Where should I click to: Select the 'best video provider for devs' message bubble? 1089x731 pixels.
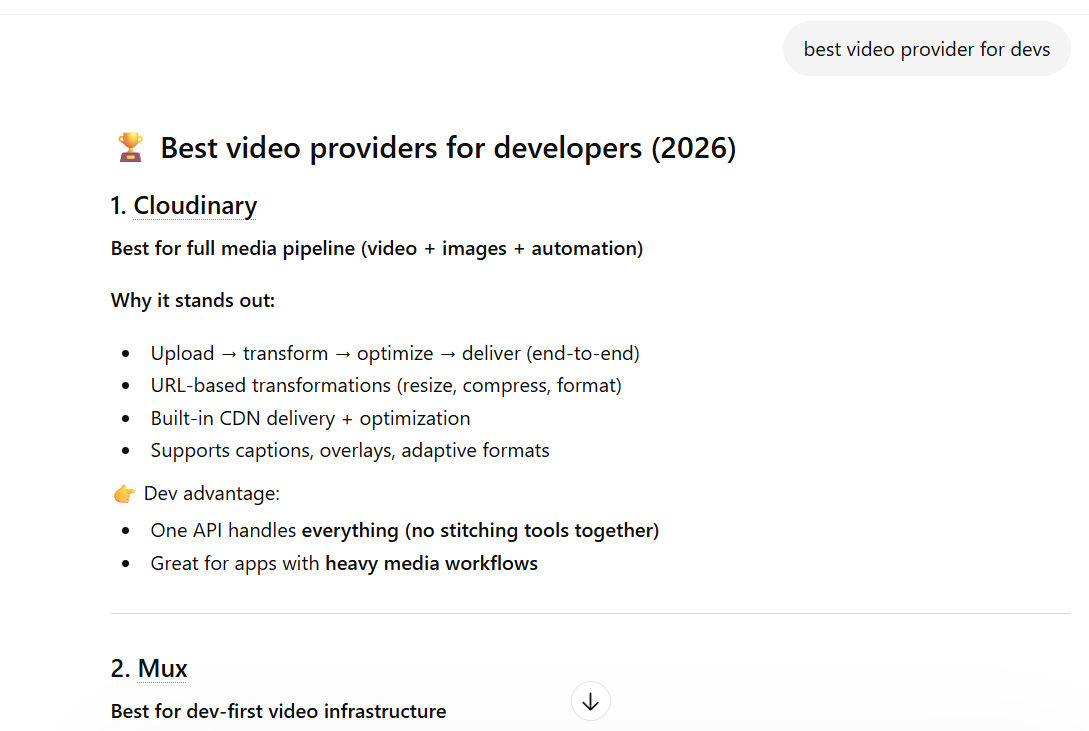click(x=926, y=49)
